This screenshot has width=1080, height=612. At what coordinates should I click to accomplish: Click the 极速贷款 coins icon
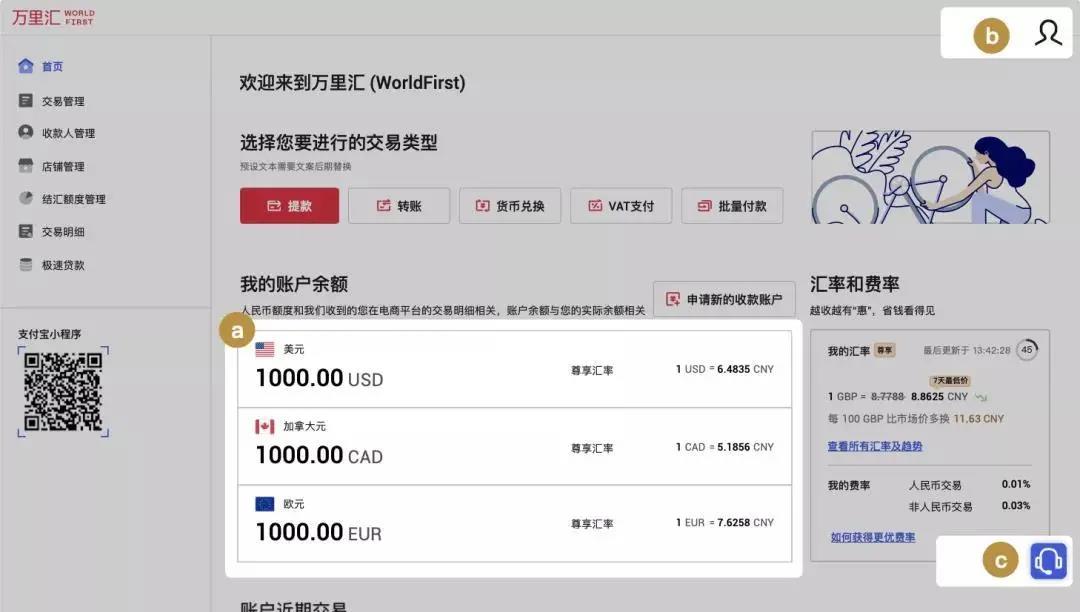tap(25, 264)
